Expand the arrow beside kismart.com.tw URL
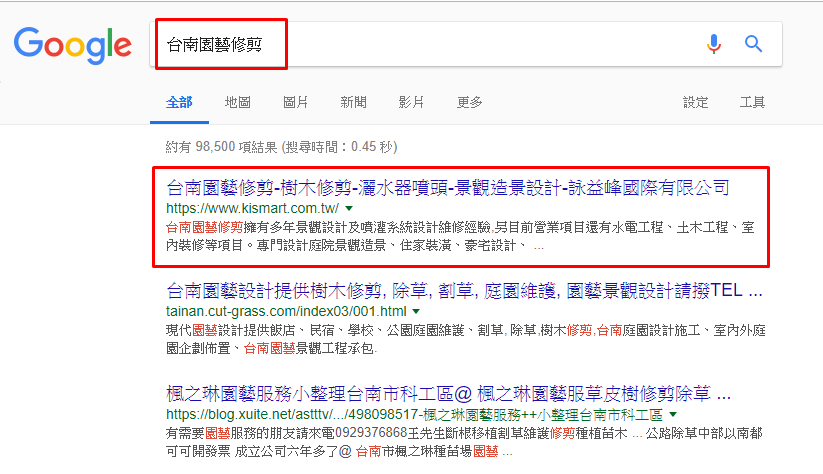This screenshot has width=823, height=474. (349, 208)
